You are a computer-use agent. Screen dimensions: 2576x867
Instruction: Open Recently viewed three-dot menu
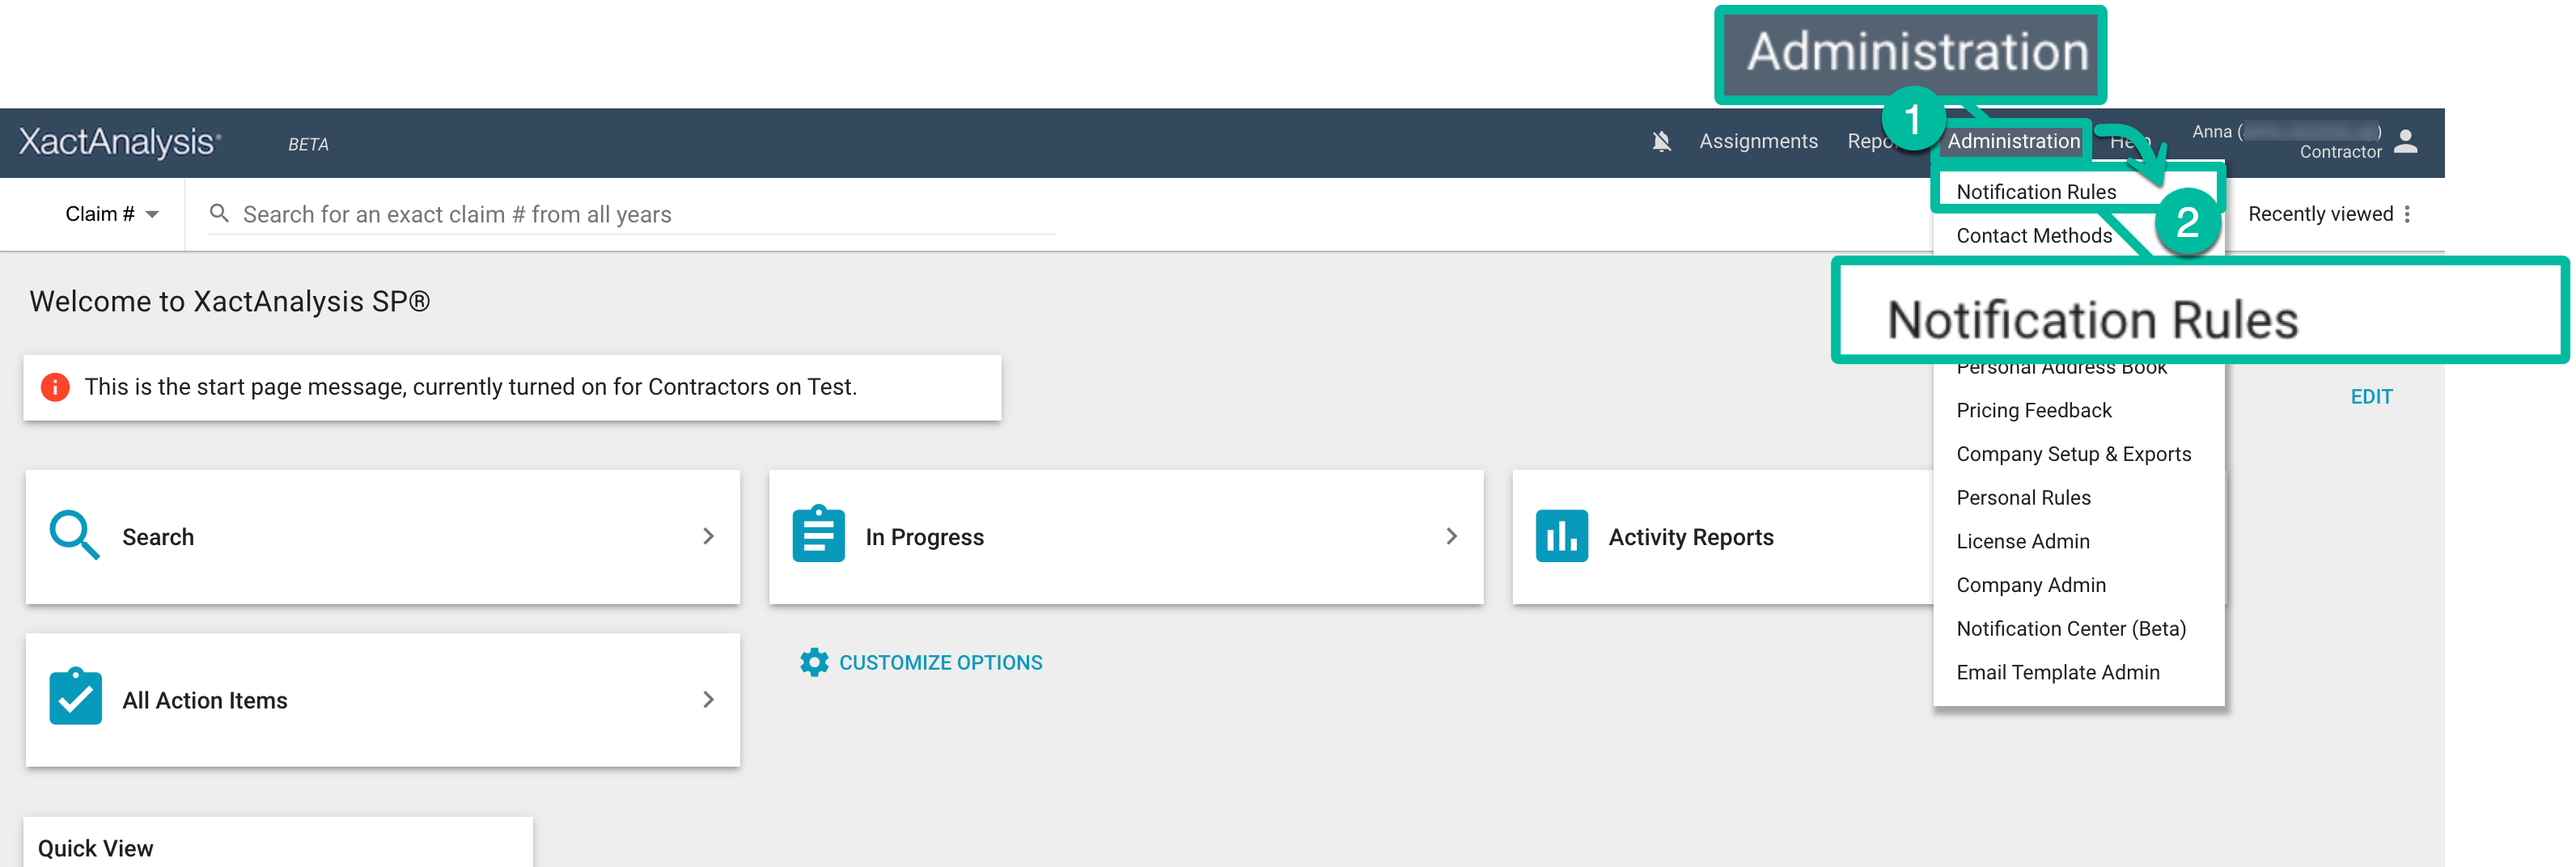(x=2407, y=214)
